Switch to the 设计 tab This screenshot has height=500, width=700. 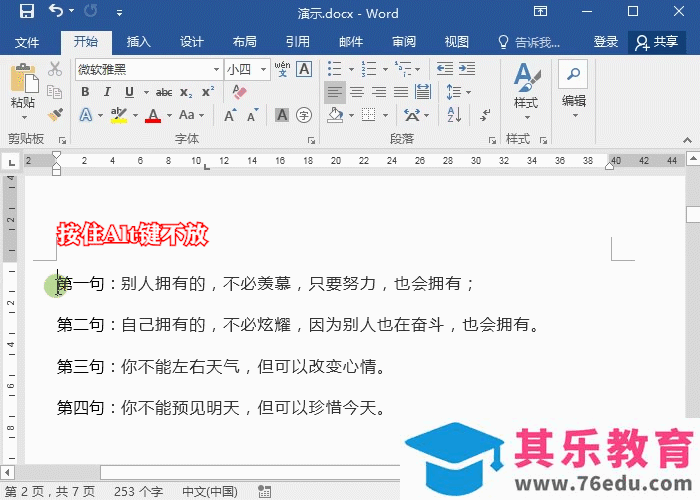click(x=192, y=42)
